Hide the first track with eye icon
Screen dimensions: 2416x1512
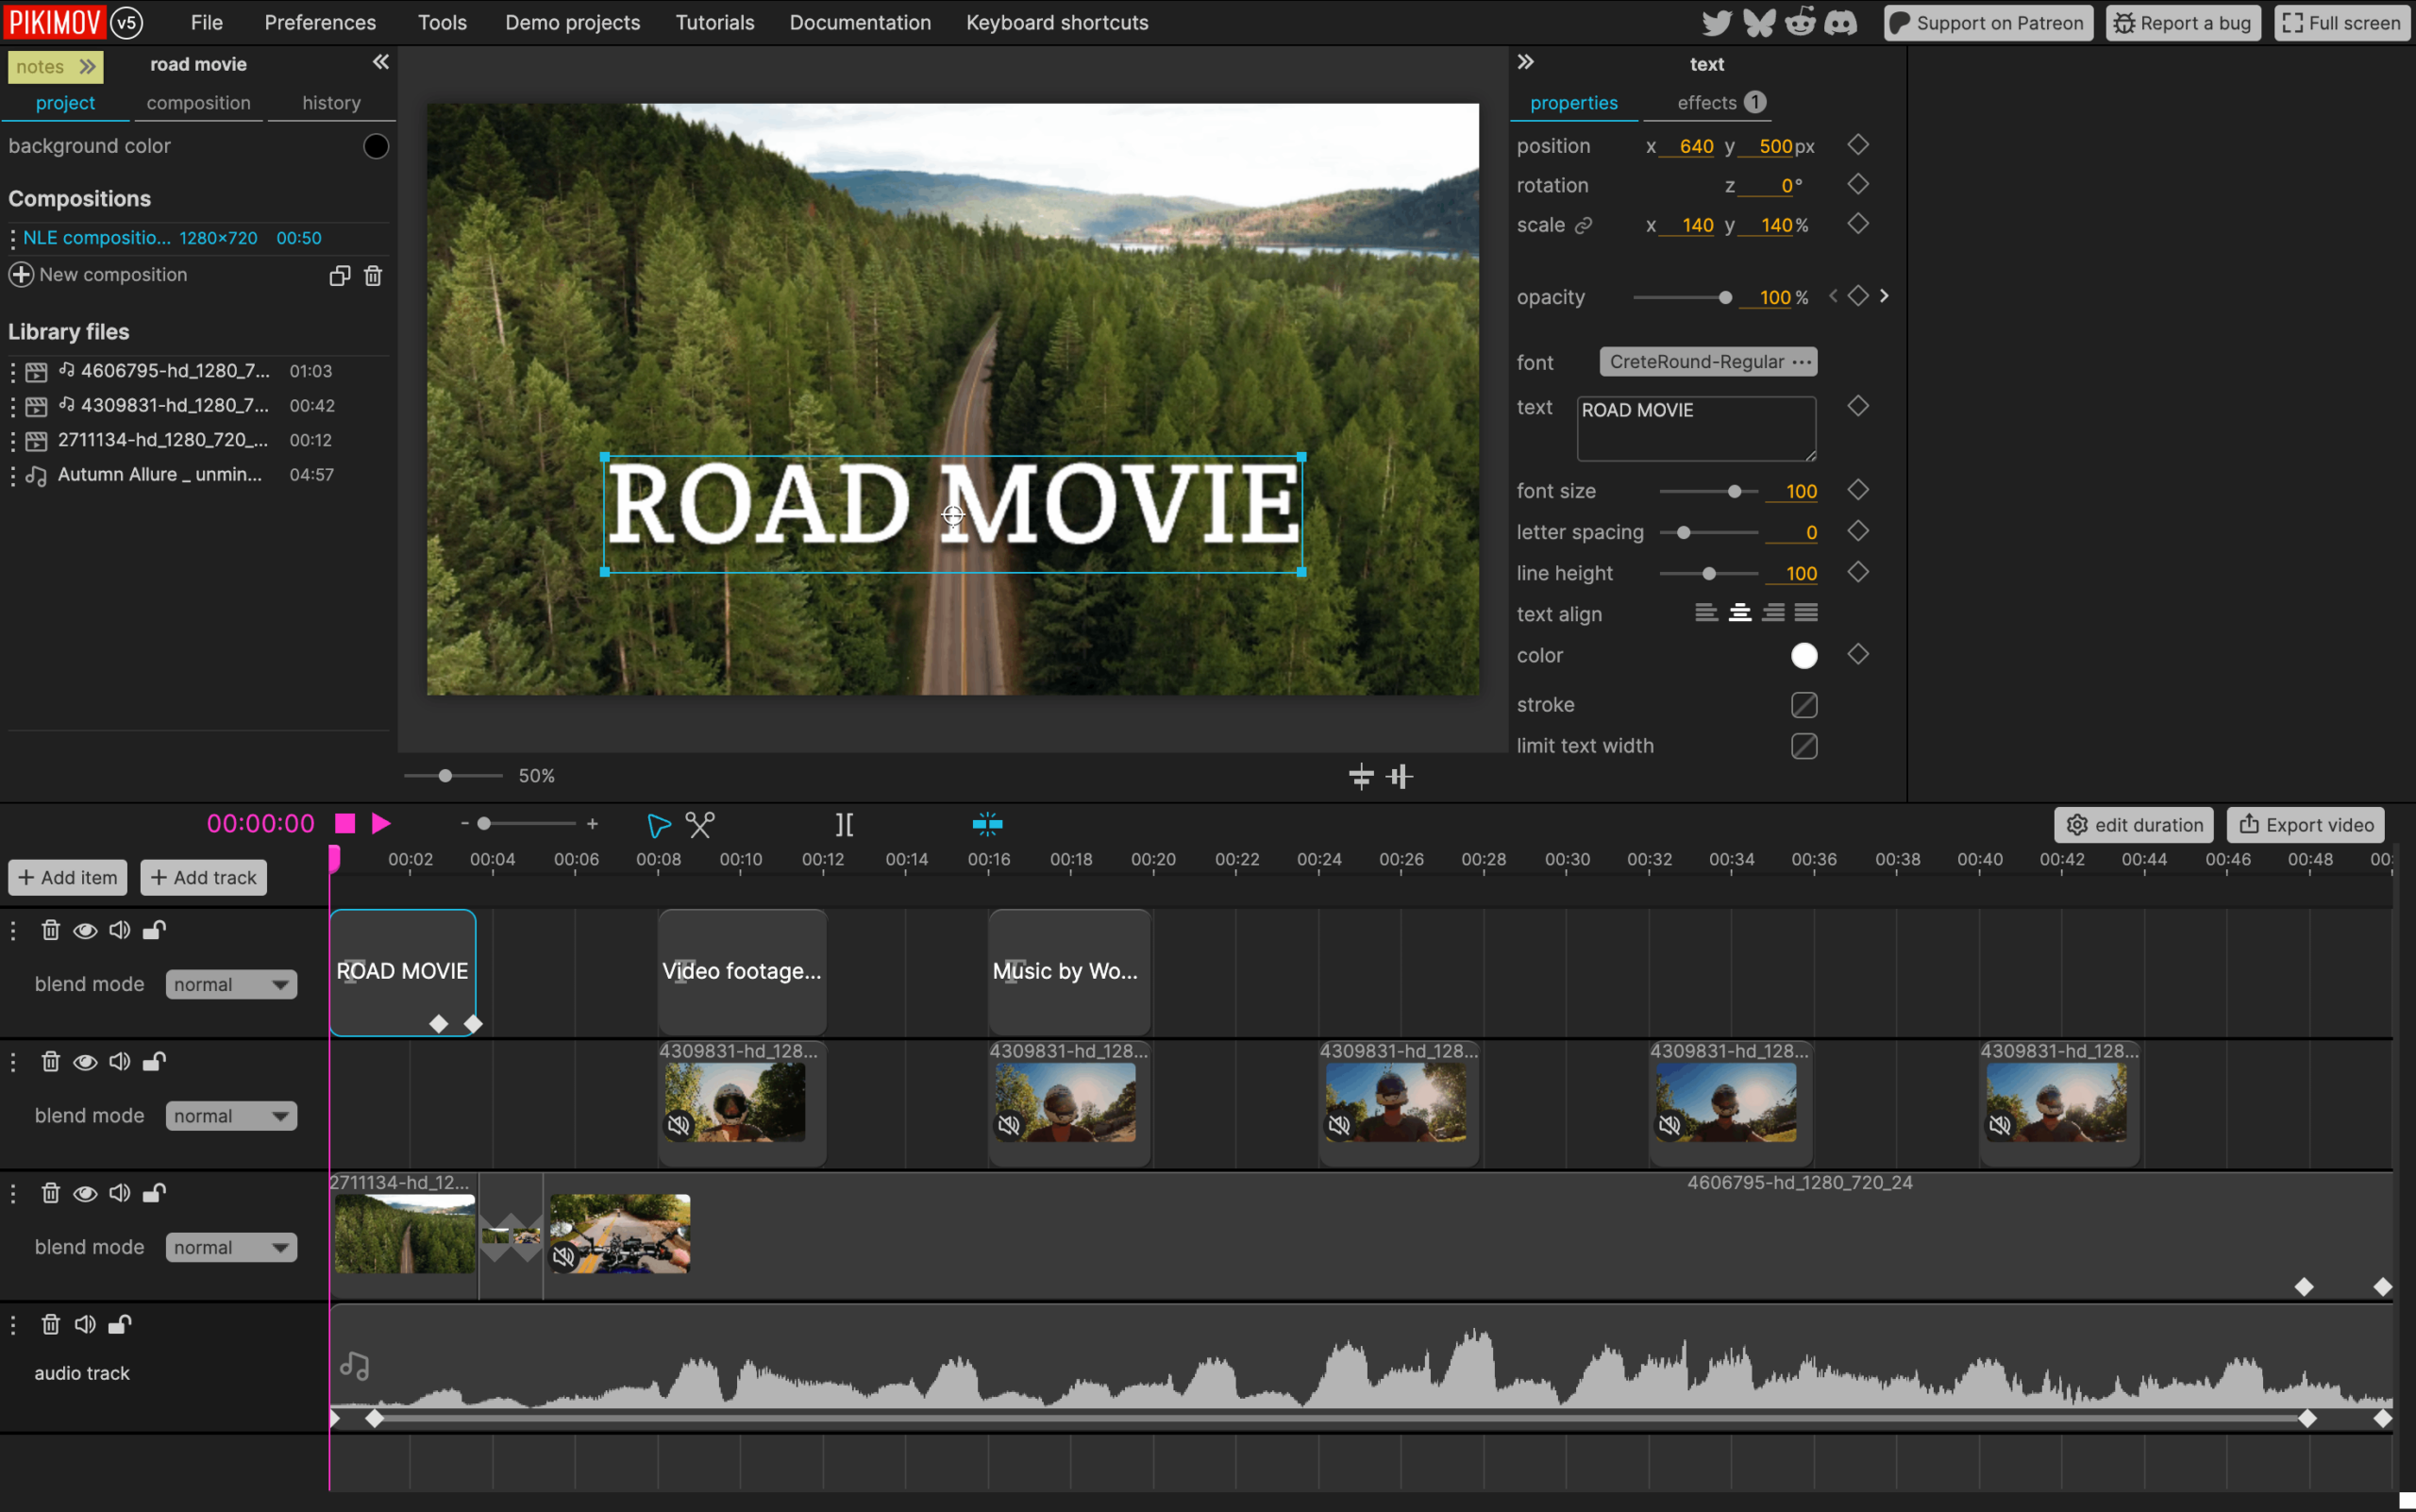click(85, 930)
